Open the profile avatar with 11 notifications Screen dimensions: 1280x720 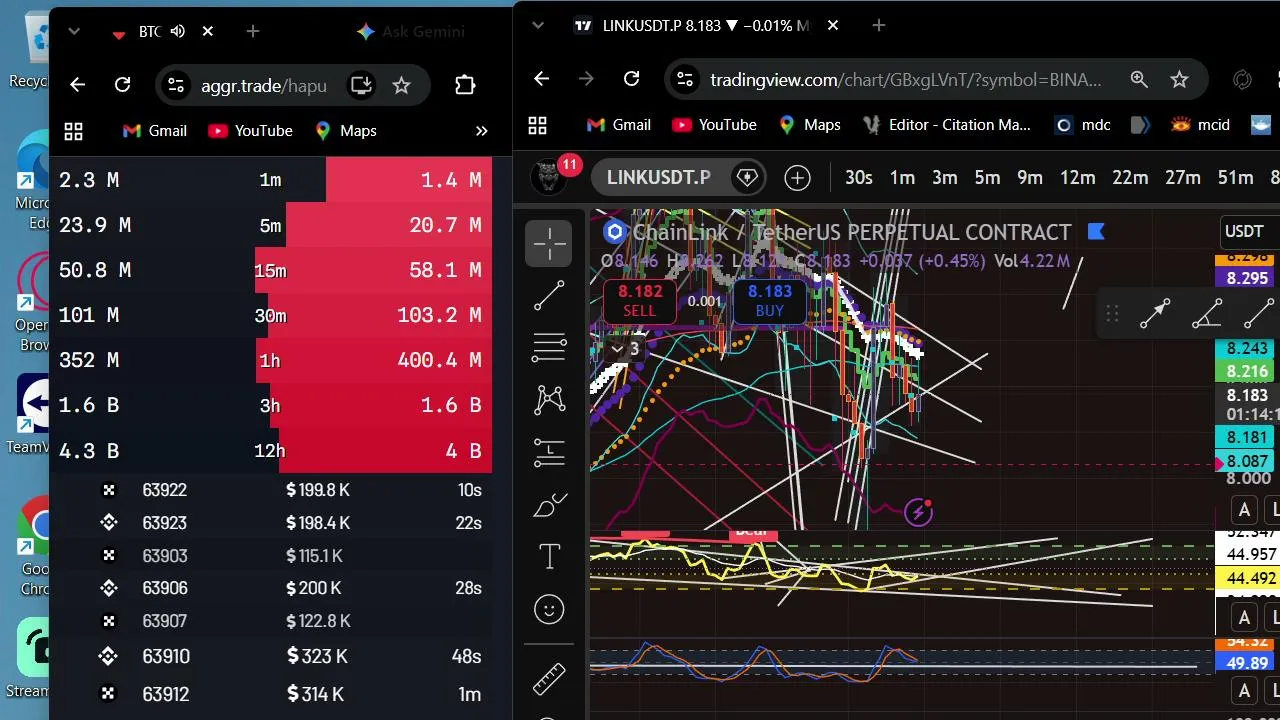549,178
